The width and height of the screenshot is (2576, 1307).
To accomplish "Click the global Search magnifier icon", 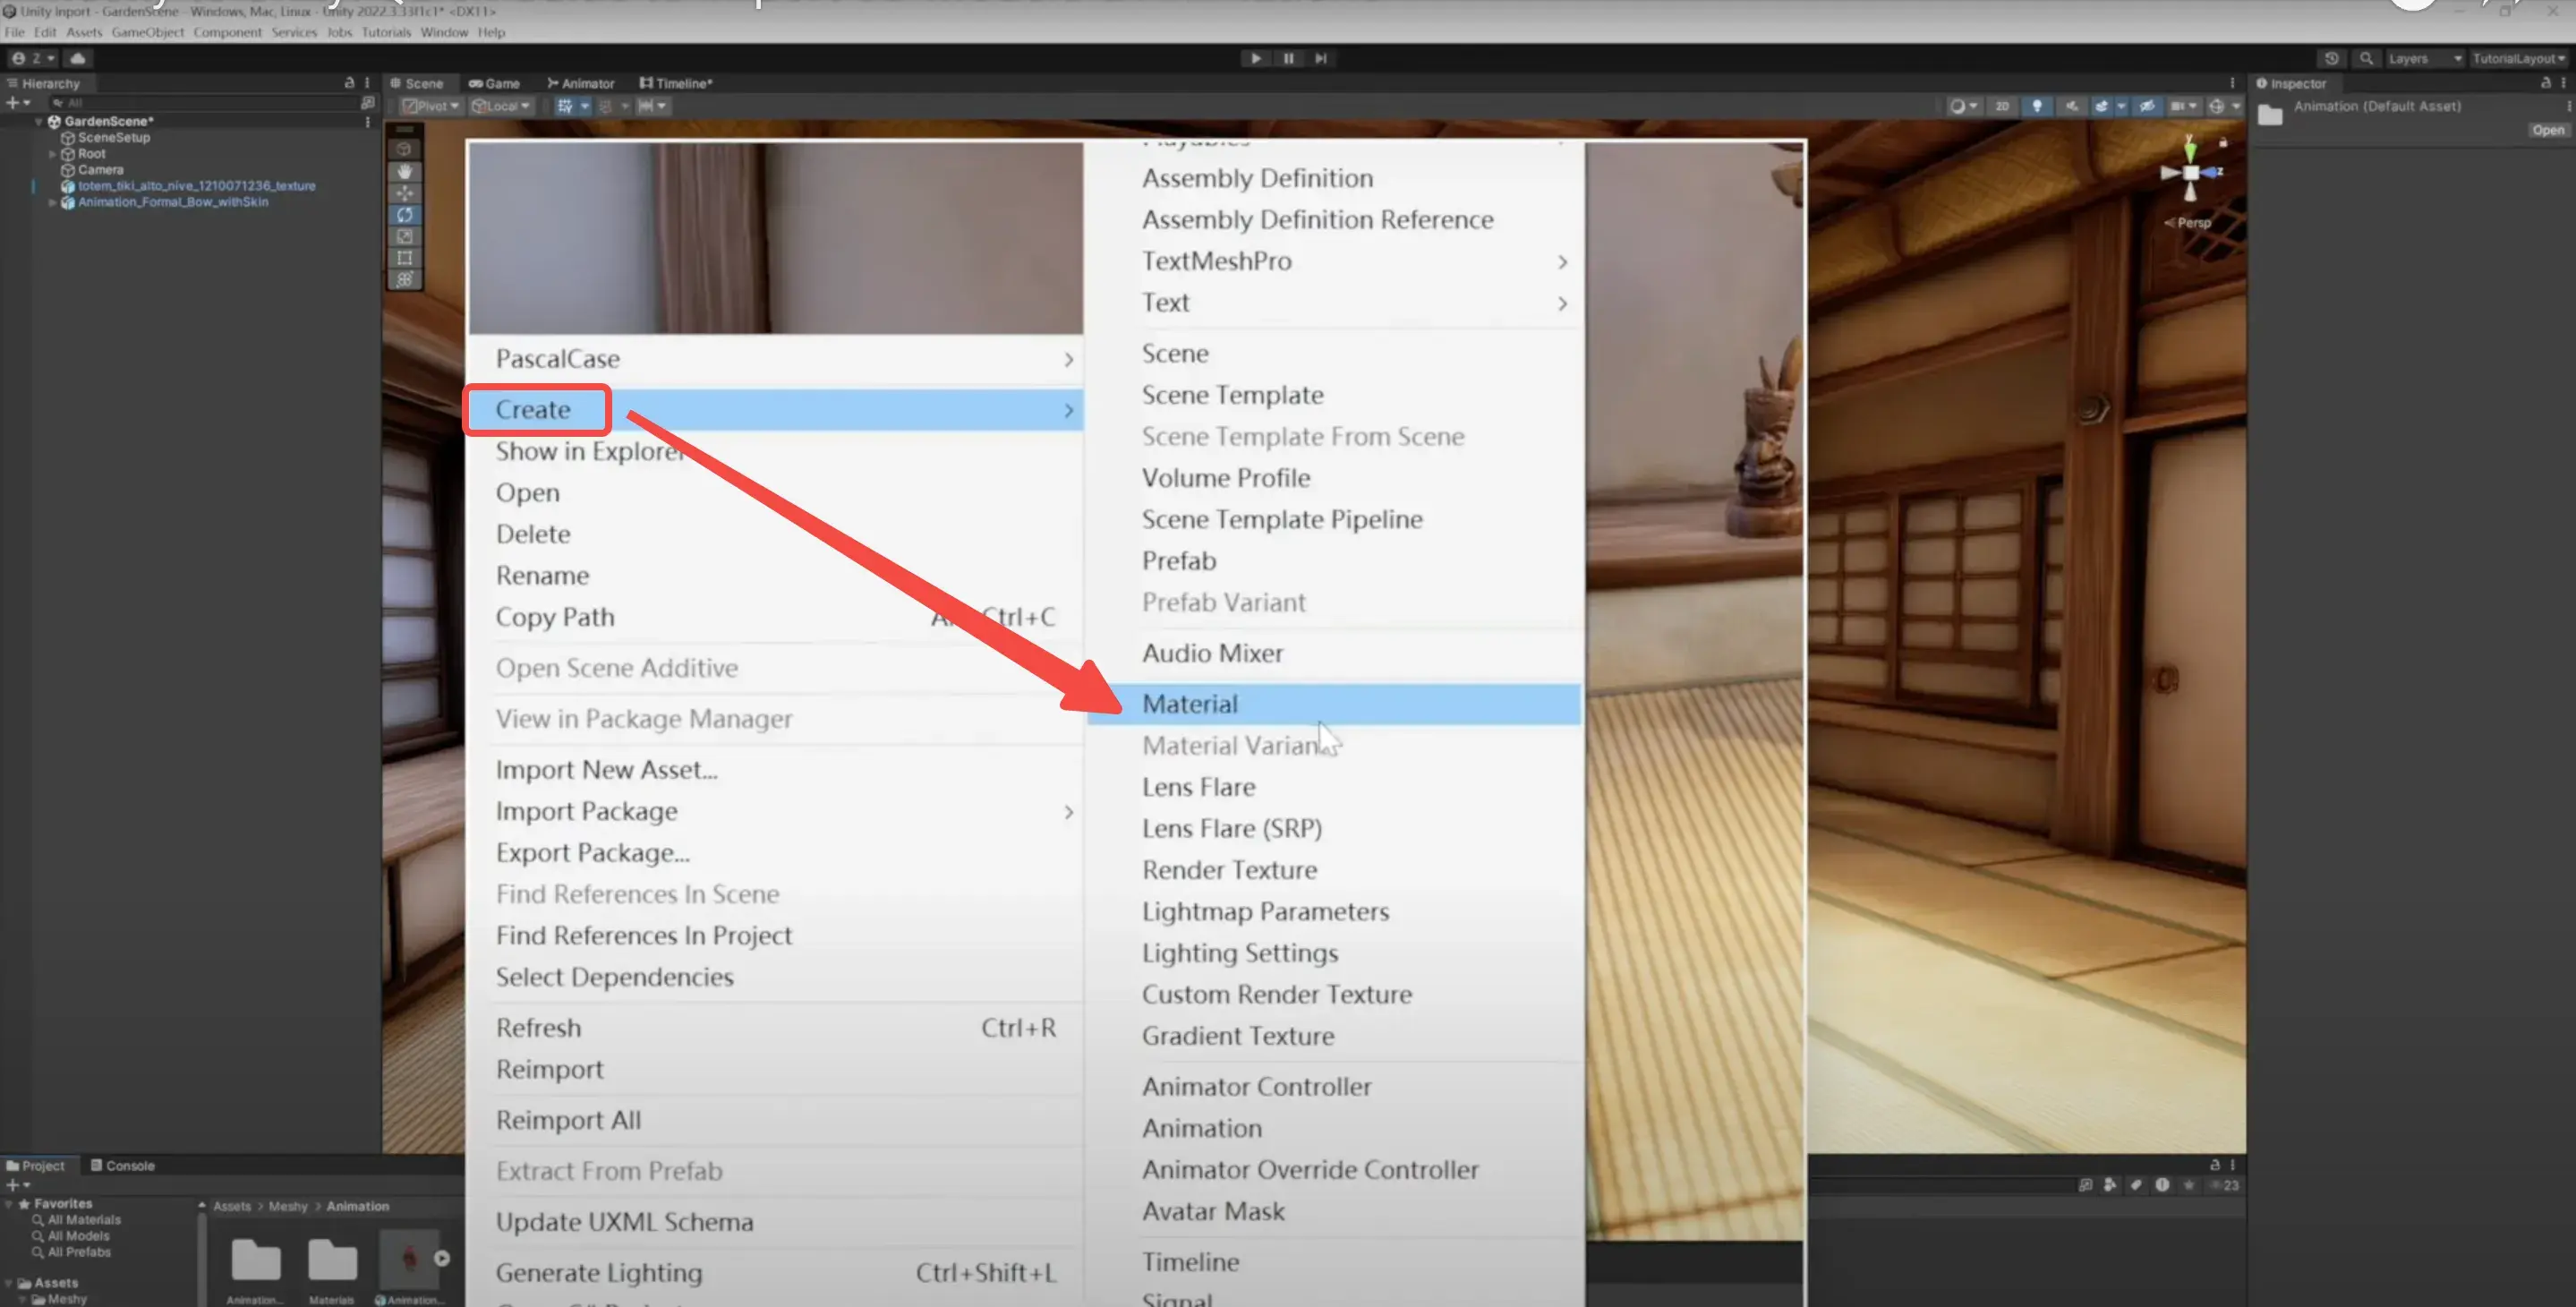I will [x=2365, y=58].
